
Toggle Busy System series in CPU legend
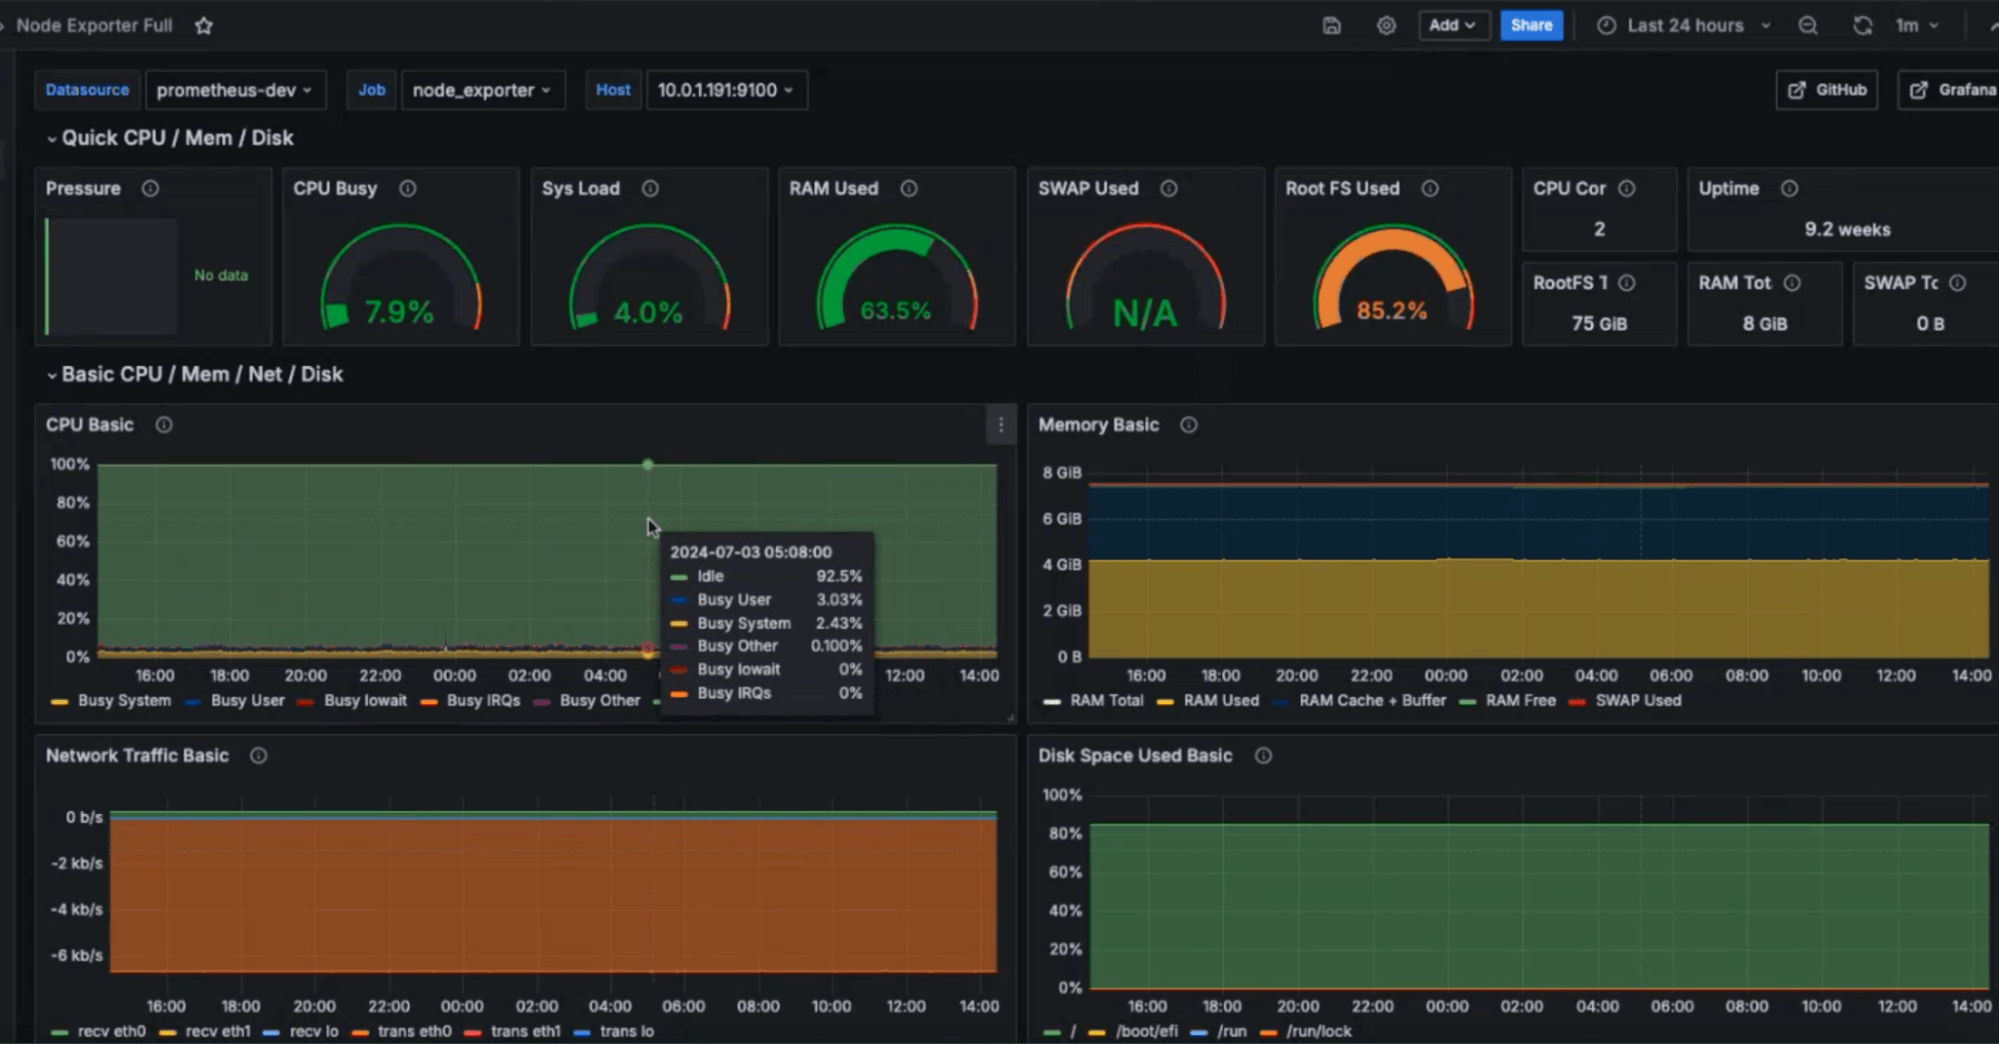click(x=123, y=701)
